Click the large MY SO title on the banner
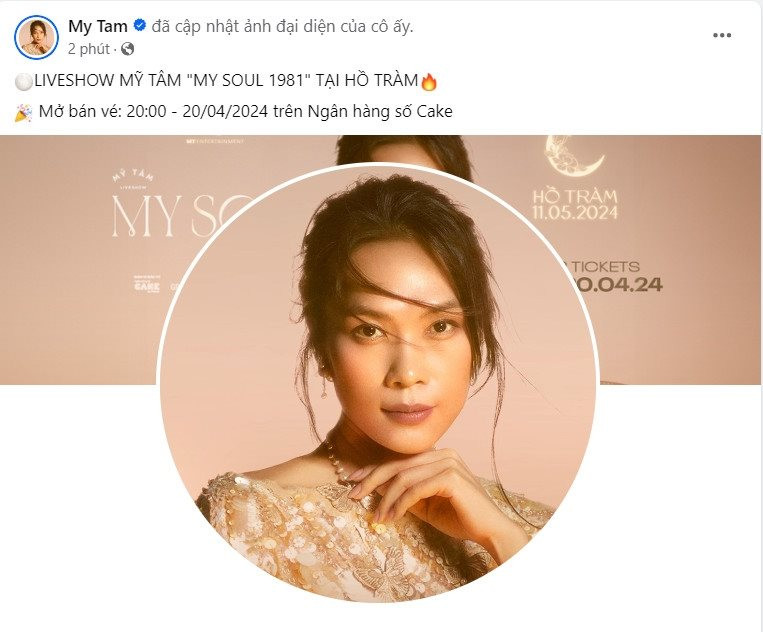Screen dimensions: 763x632 click(x=181, y=217)
